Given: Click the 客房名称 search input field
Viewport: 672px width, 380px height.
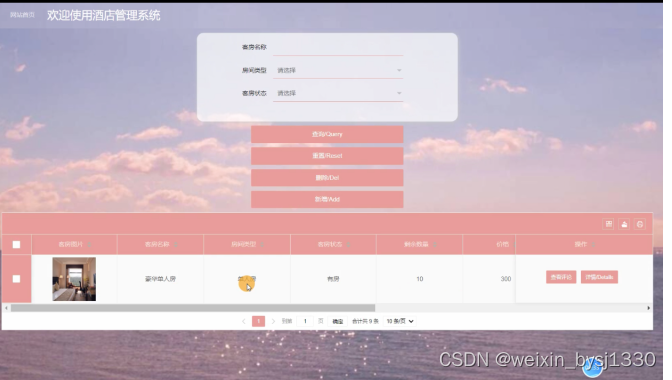Looking at the screenshot, I should pos(338,48).
